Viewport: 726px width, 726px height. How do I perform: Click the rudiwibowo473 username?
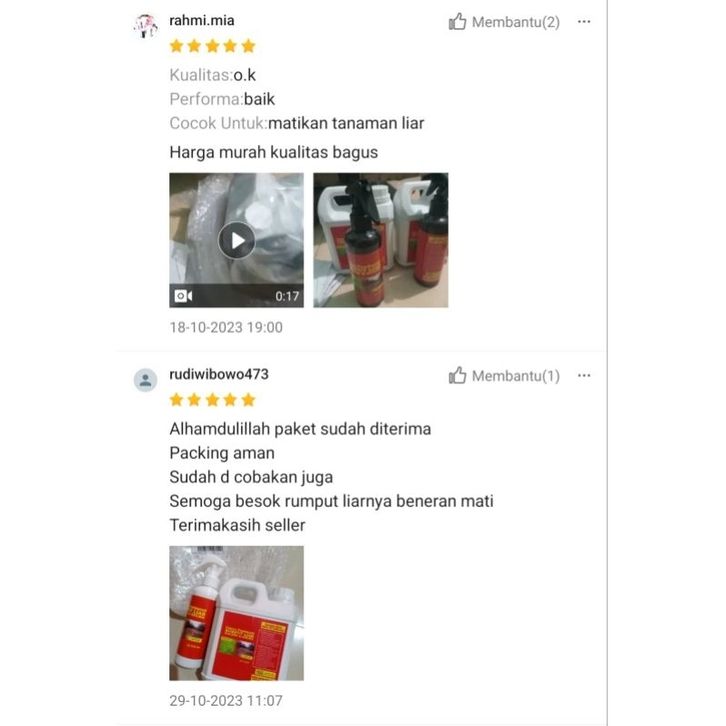219,374
